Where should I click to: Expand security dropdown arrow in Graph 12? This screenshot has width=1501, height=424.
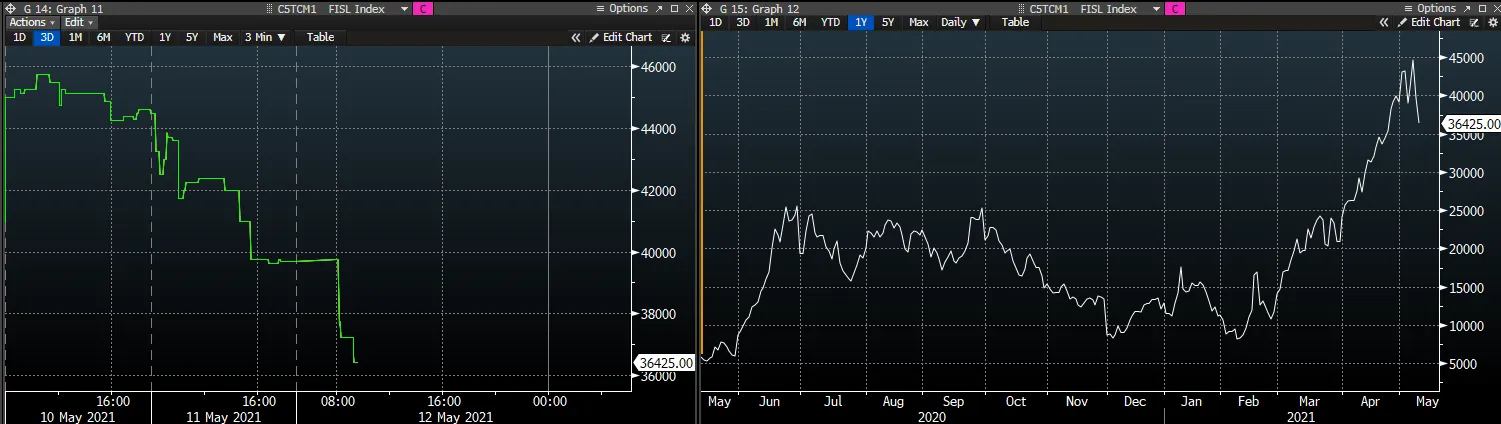[x=1157, y=8]
